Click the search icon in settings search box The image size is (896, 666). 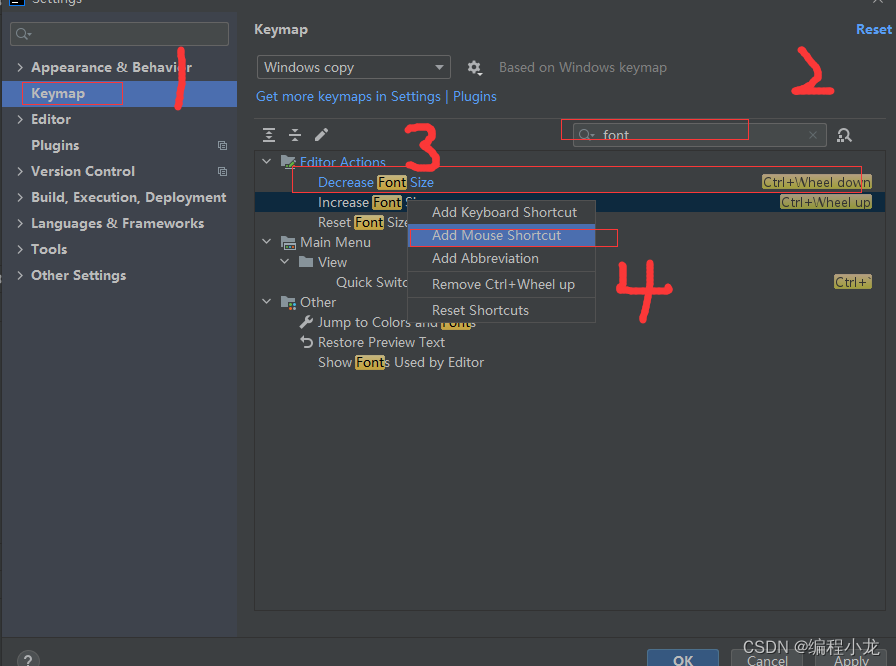tap(23, 34)
